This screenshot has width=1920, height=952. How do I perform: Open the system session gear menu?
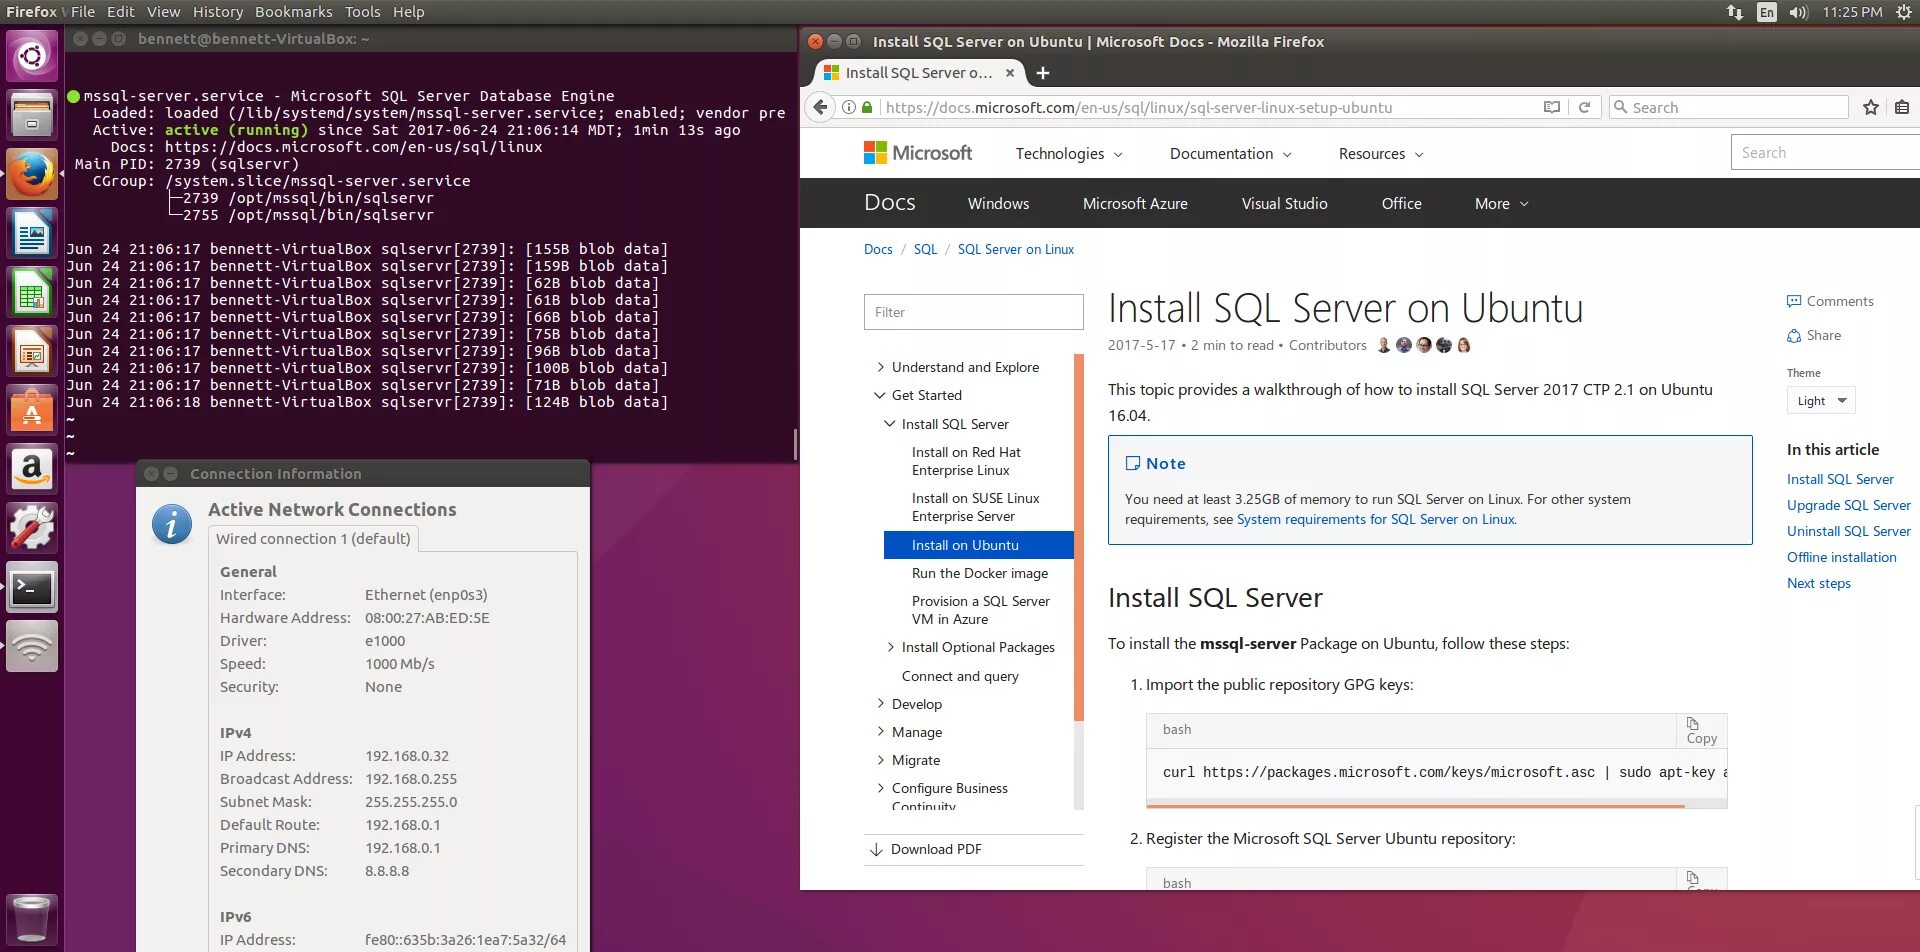pyautogui.click(x=1904, y=12)
